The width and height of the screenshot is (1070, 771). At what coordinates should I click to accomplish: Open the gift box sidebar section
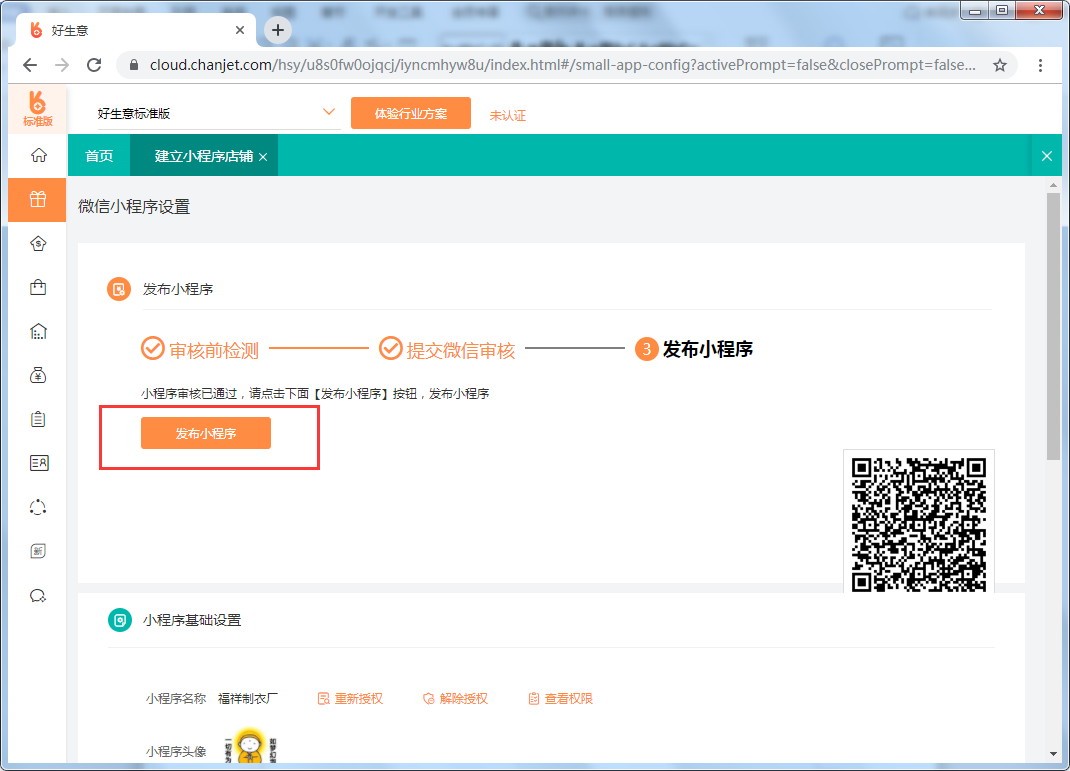(x=38, y=200)
